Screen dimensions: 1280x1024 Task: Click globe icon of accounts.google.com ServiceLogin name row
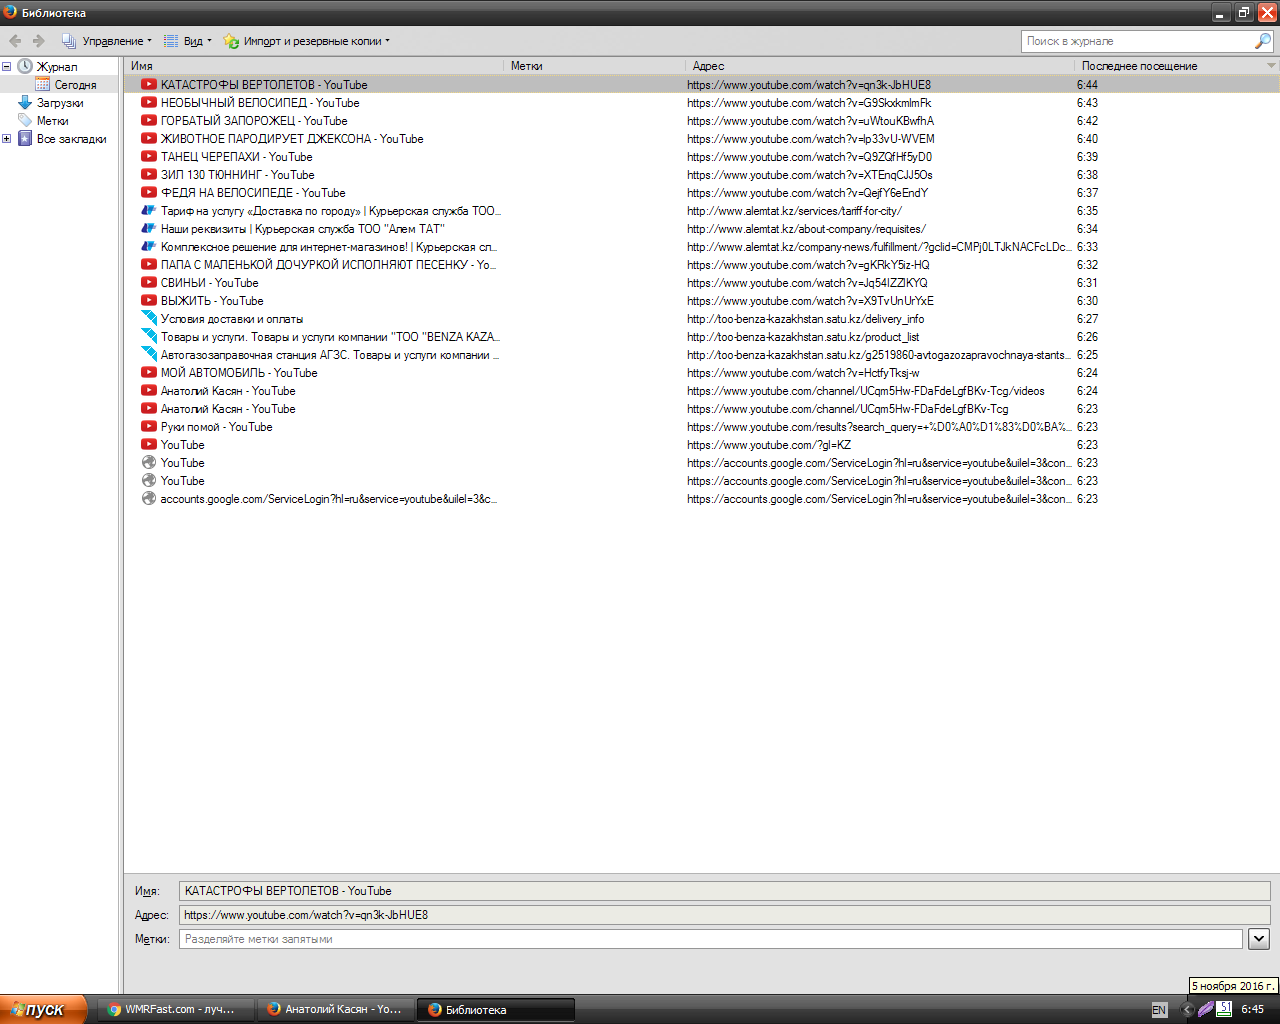[x=149, y=499]
